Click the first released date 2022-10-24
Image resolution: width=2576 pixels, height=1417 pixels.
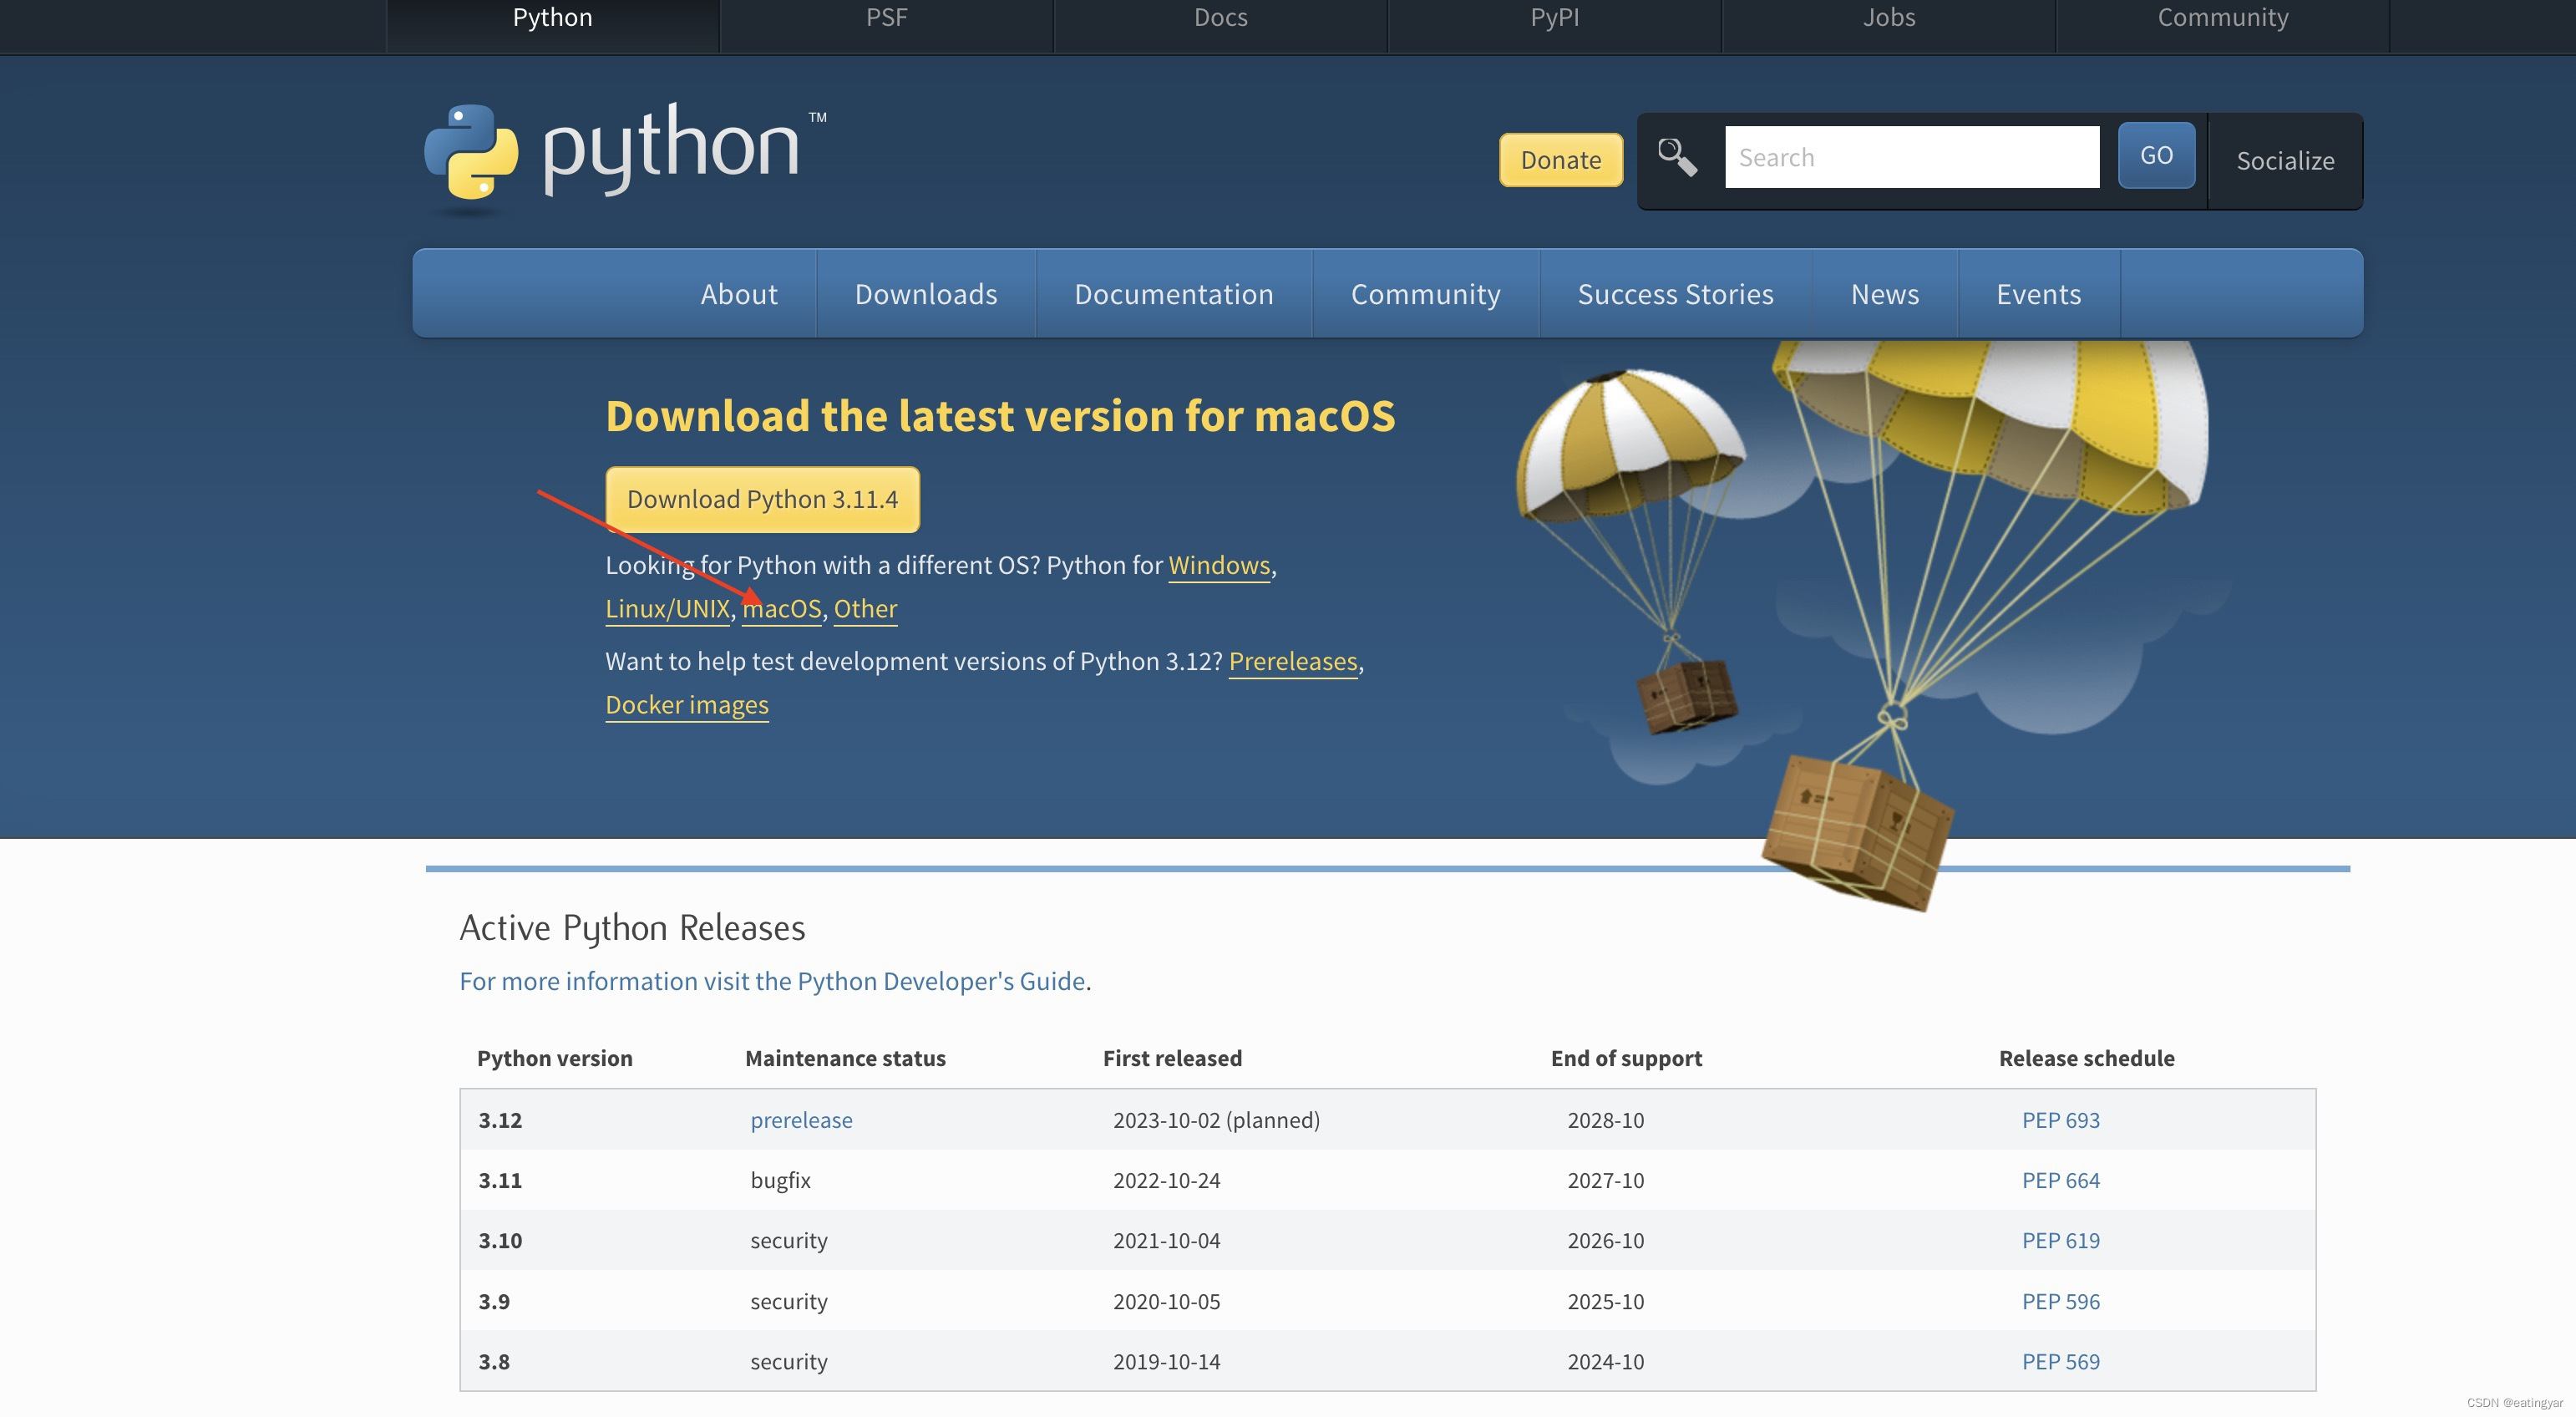click(x=1166, y=1180)
